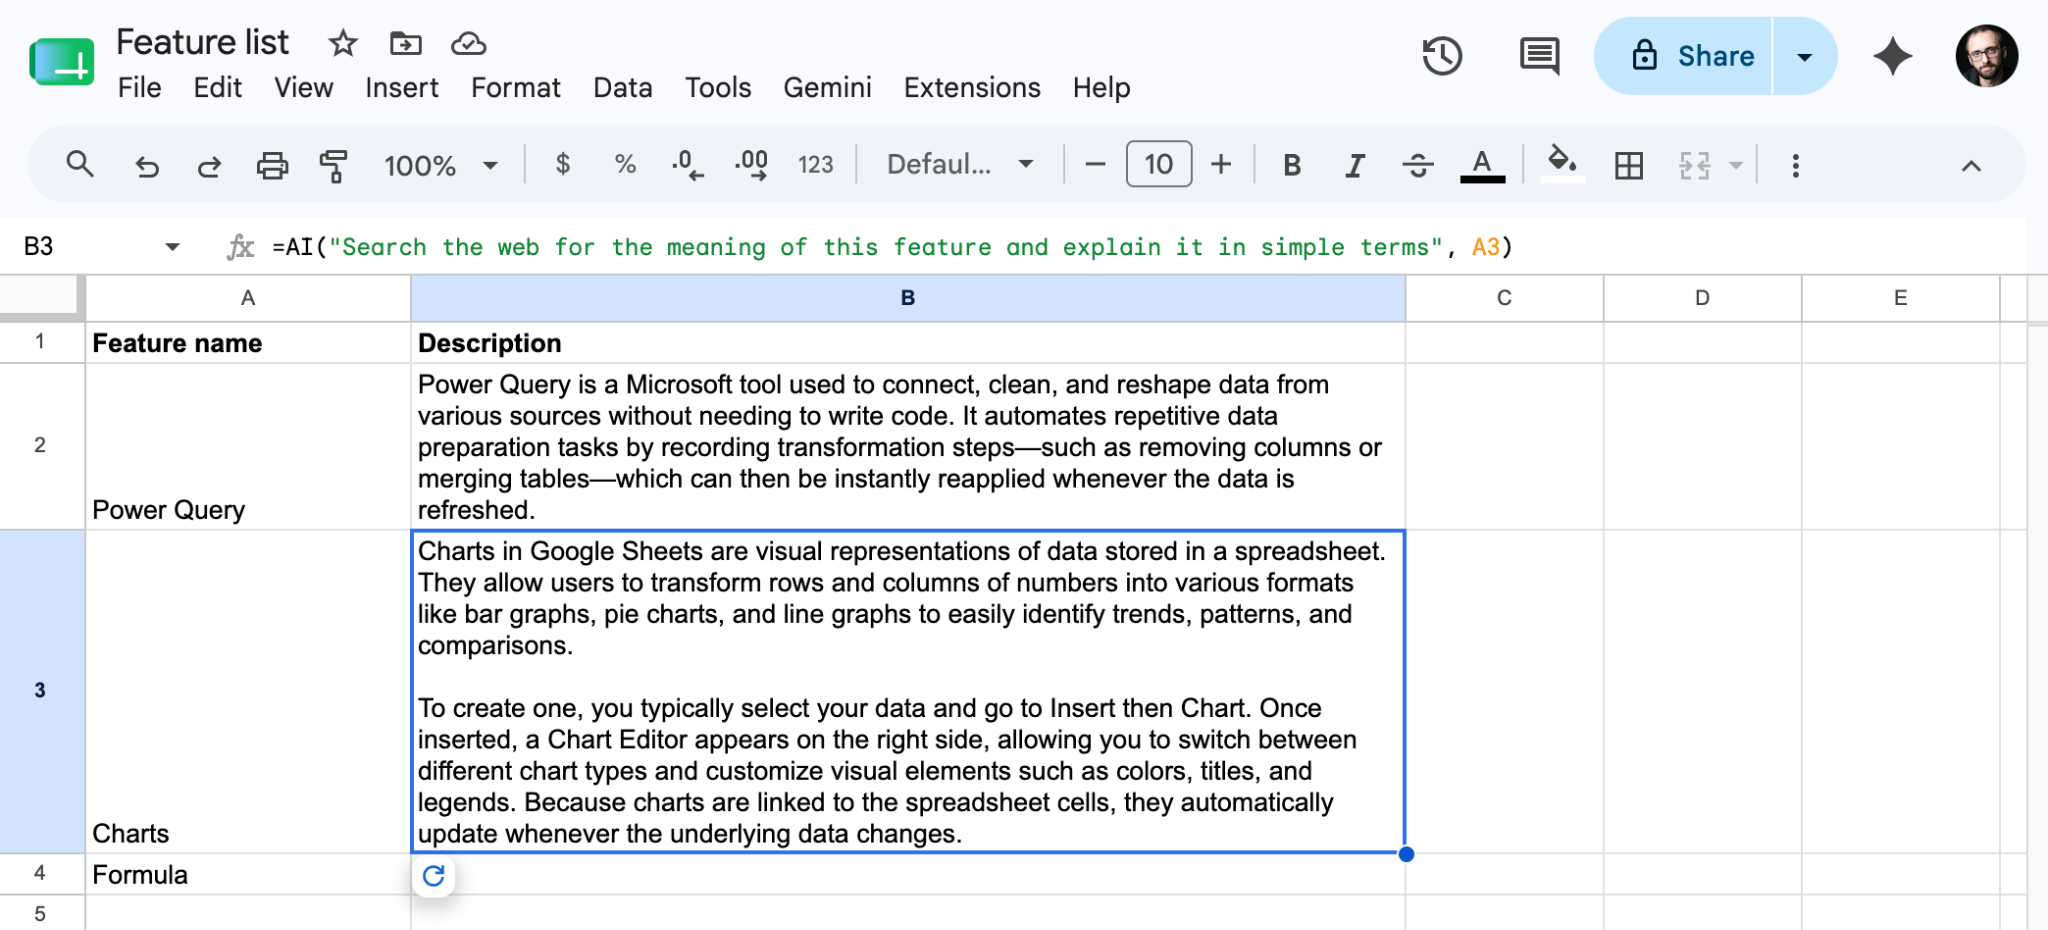Select row 4 header
Image resolution: width=2048 pixels, height=930 pixels.
40,874
